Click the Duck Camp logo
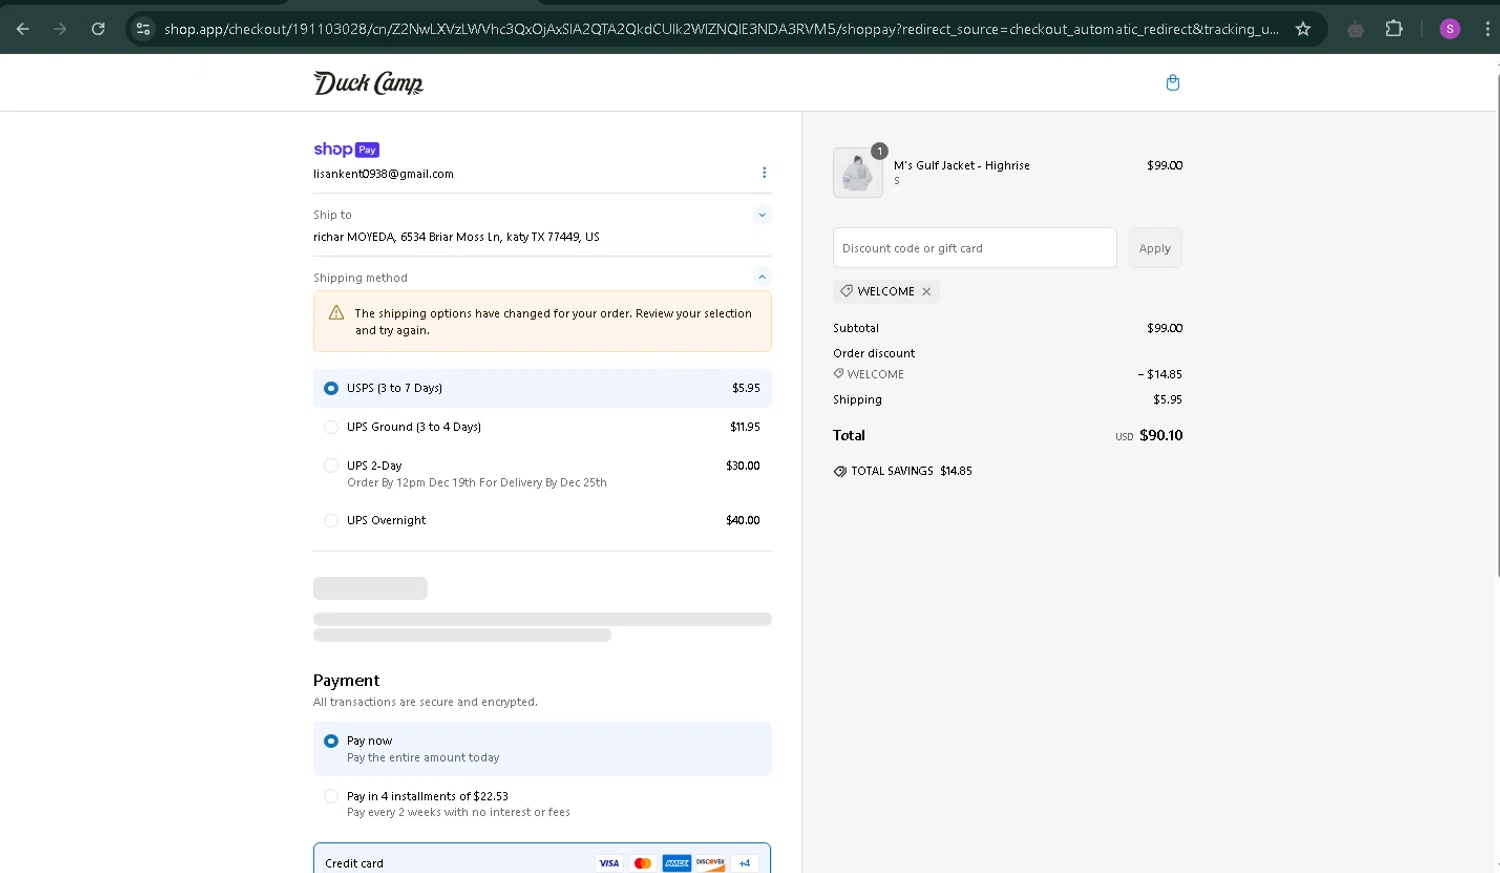Screen dimensions: 1500x873 368,83
